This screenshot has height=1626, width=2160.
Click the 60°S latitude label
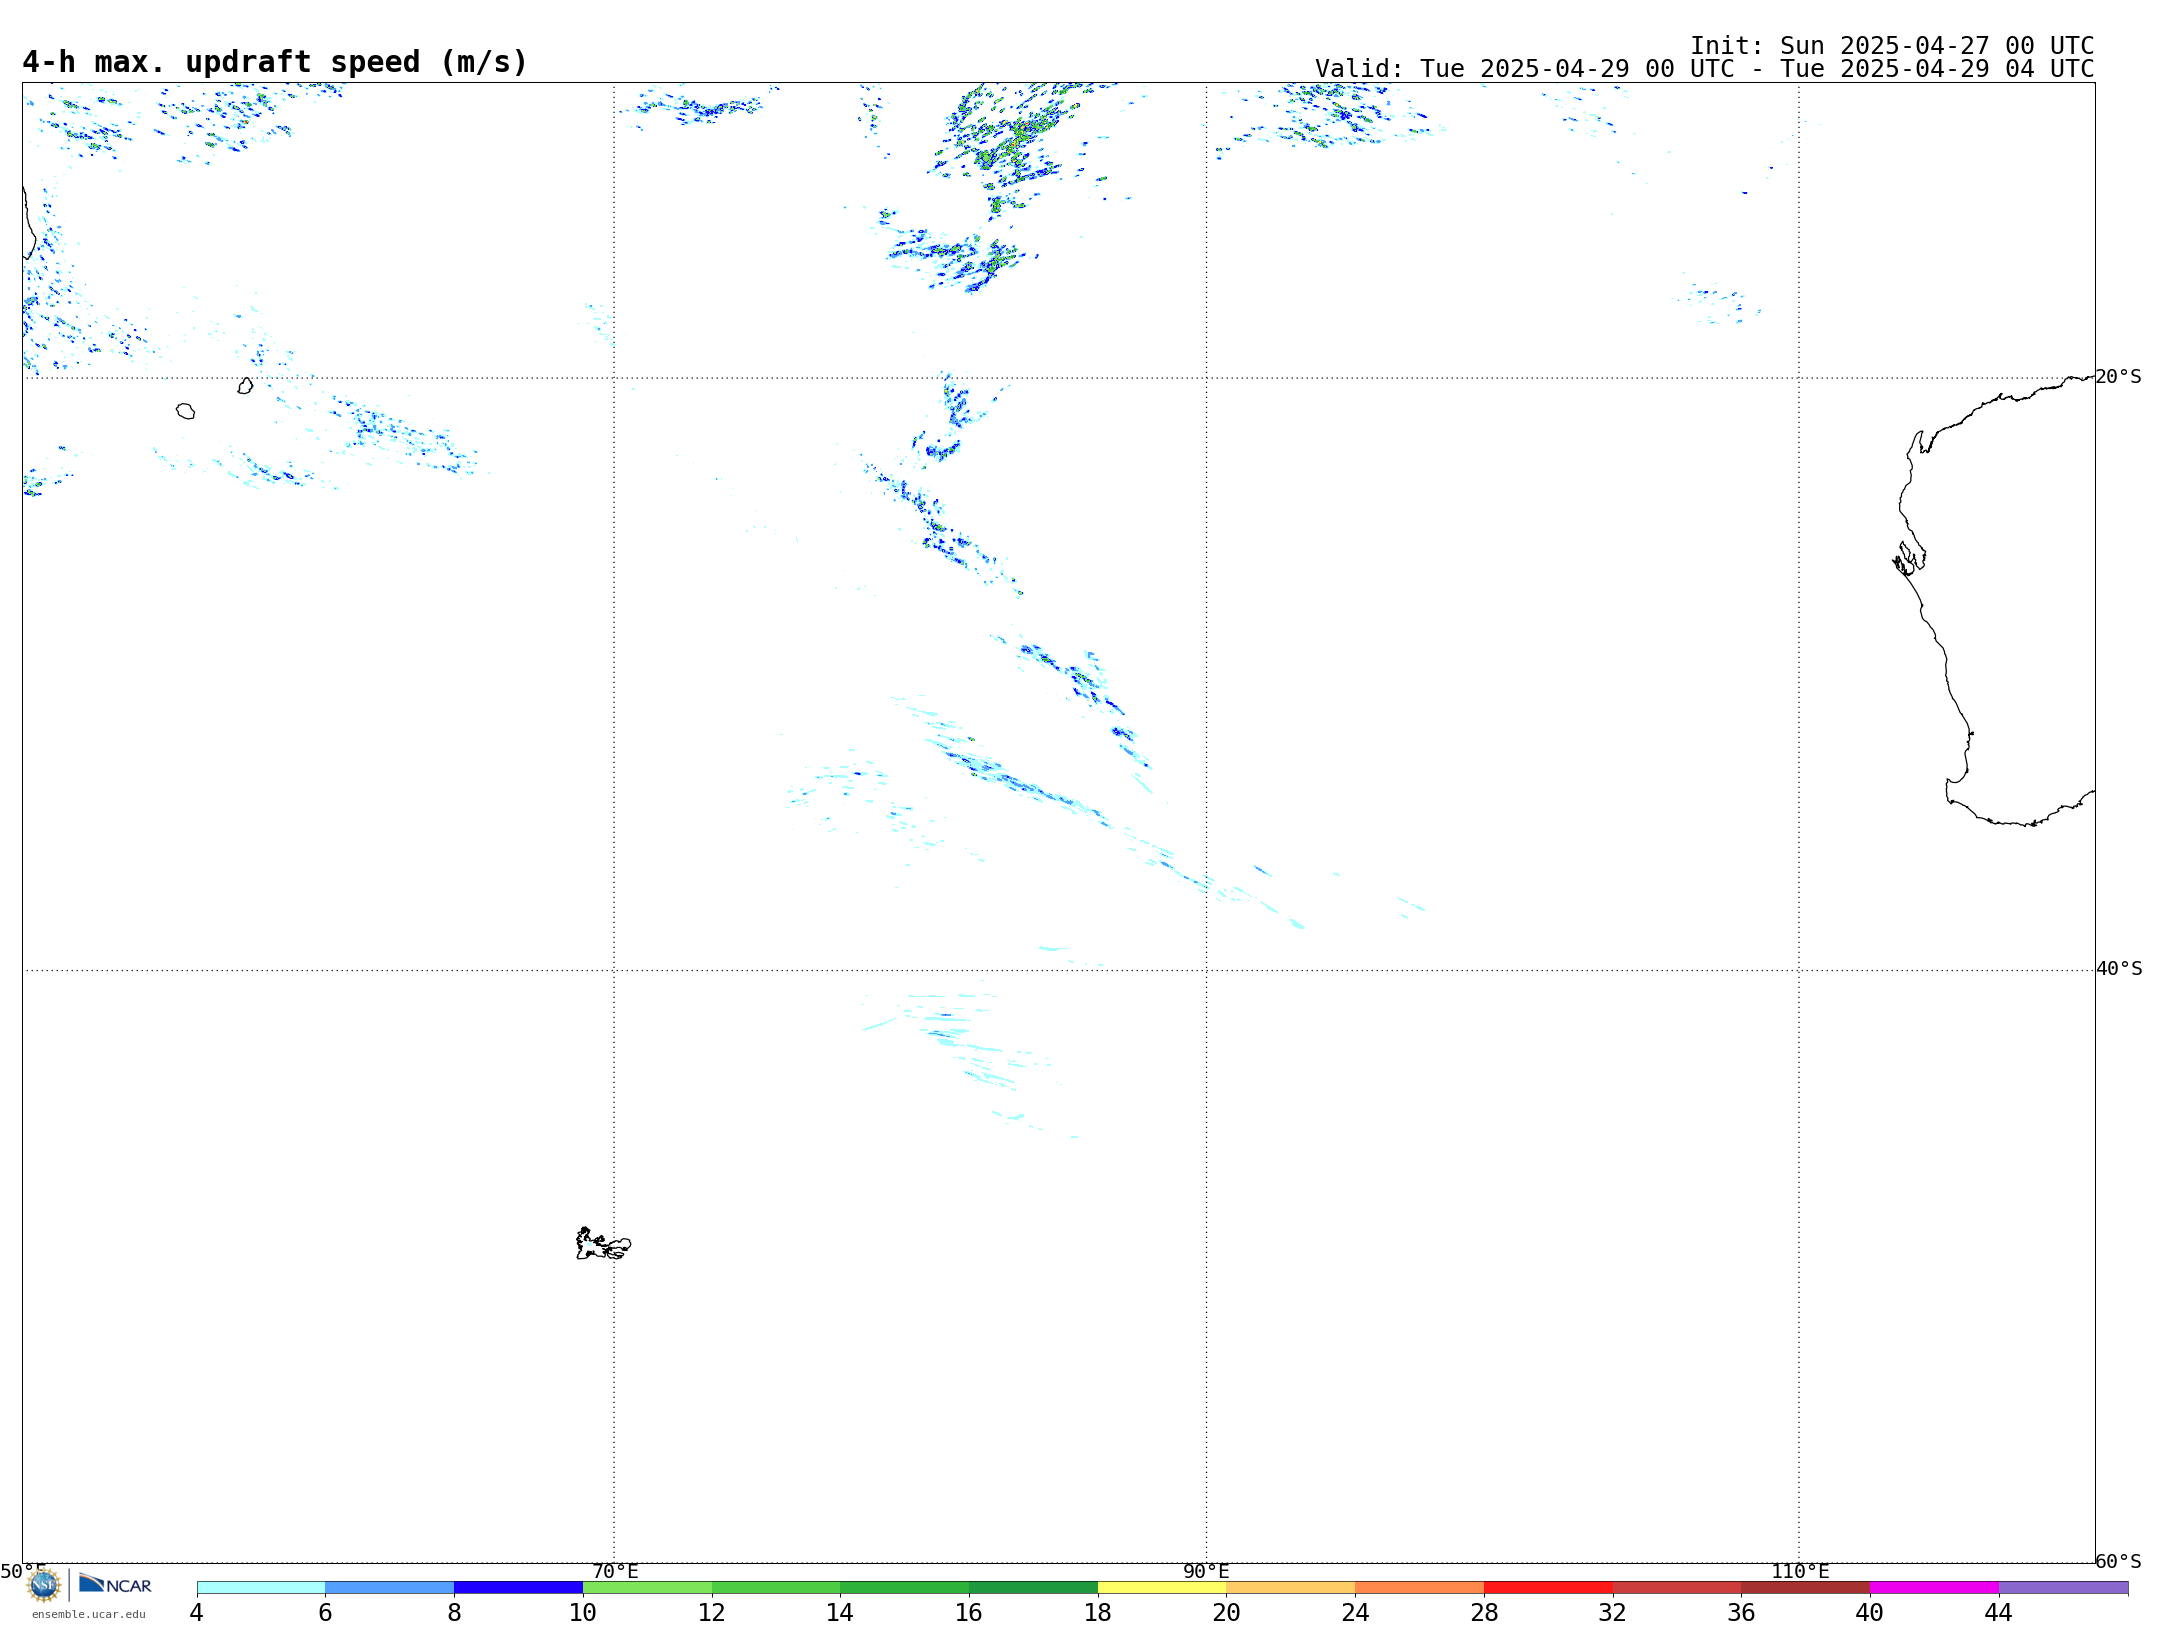[x=2118, y=1561]
